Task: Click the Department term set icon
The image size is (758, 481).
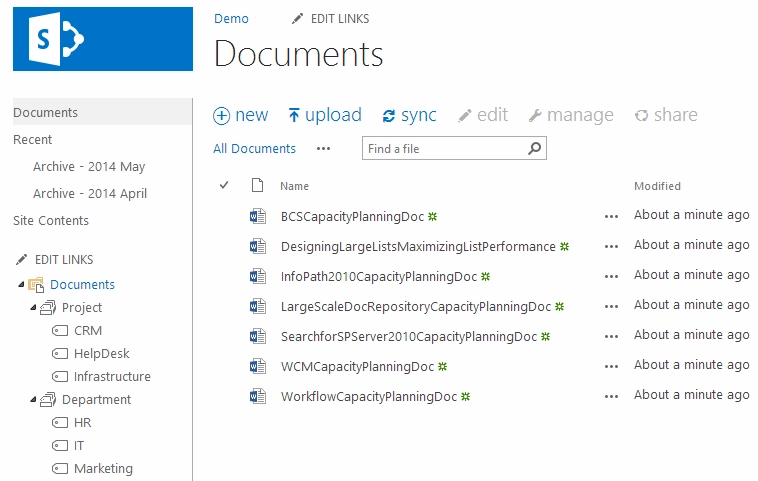Action: [48, 399]
